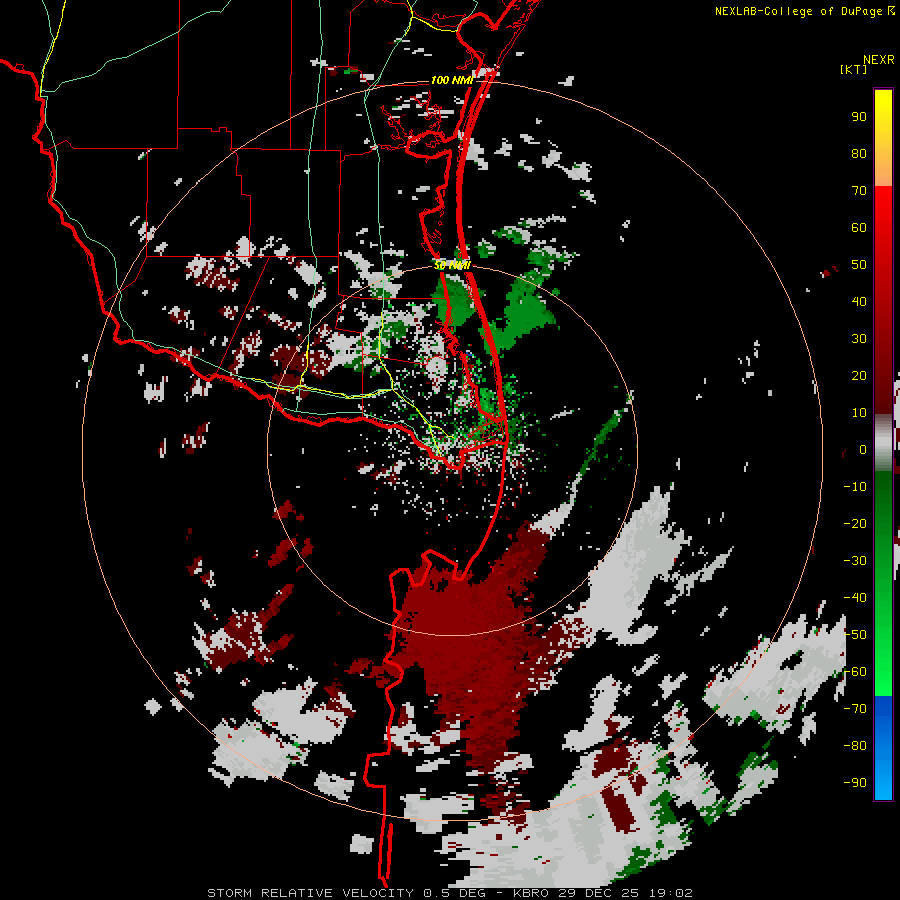Click the 40 knot scale label
This screenshot has width=900, height=900.
(x=859, y=302)
